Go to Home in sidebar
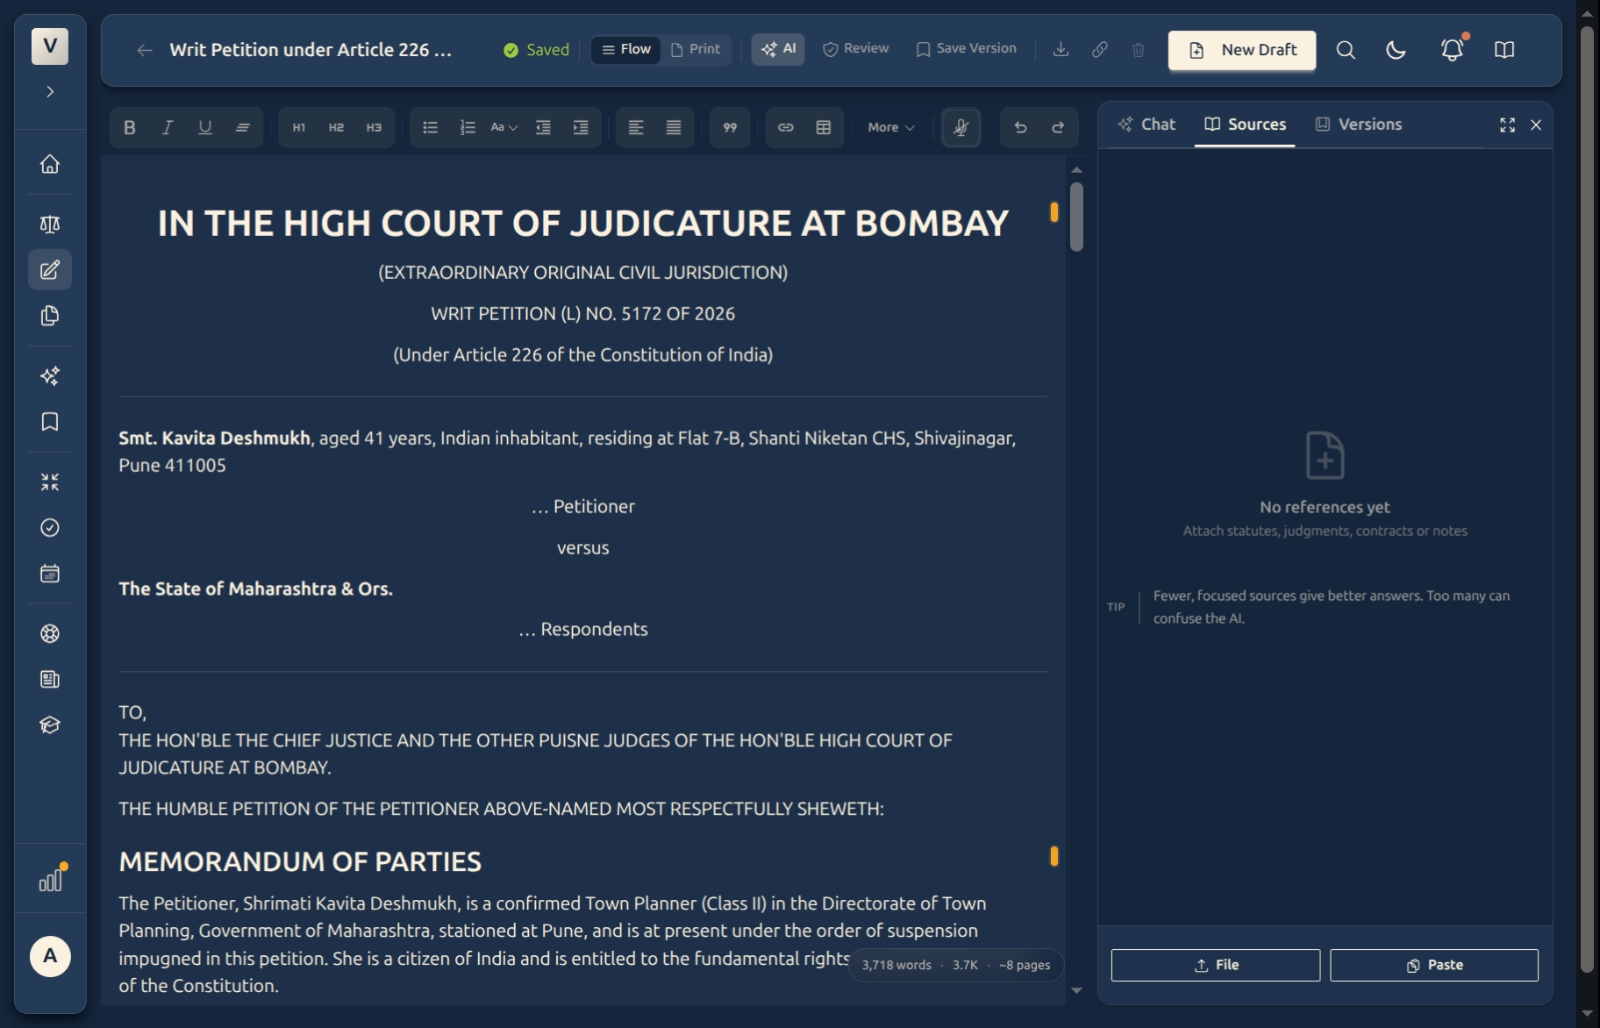 (x=50, y=164)
